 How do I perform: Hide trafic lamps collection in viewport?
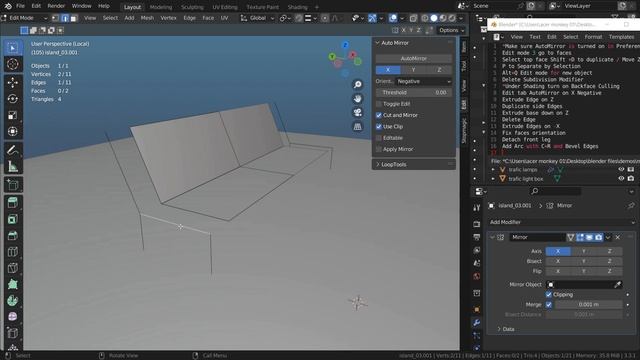[621, 169]
